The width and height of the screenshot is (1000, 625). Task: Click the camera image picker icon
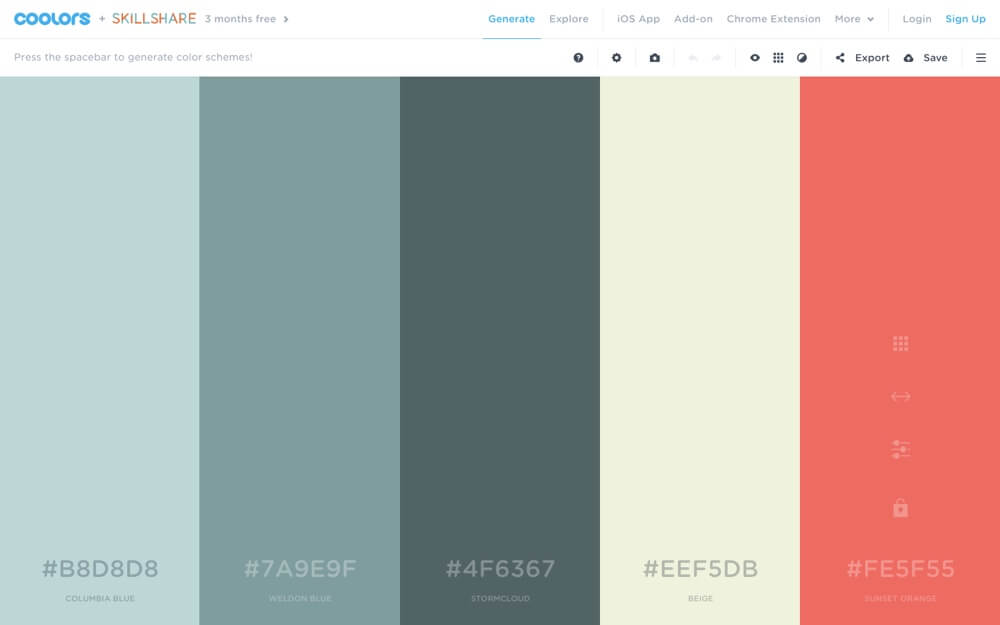point(654,58)
